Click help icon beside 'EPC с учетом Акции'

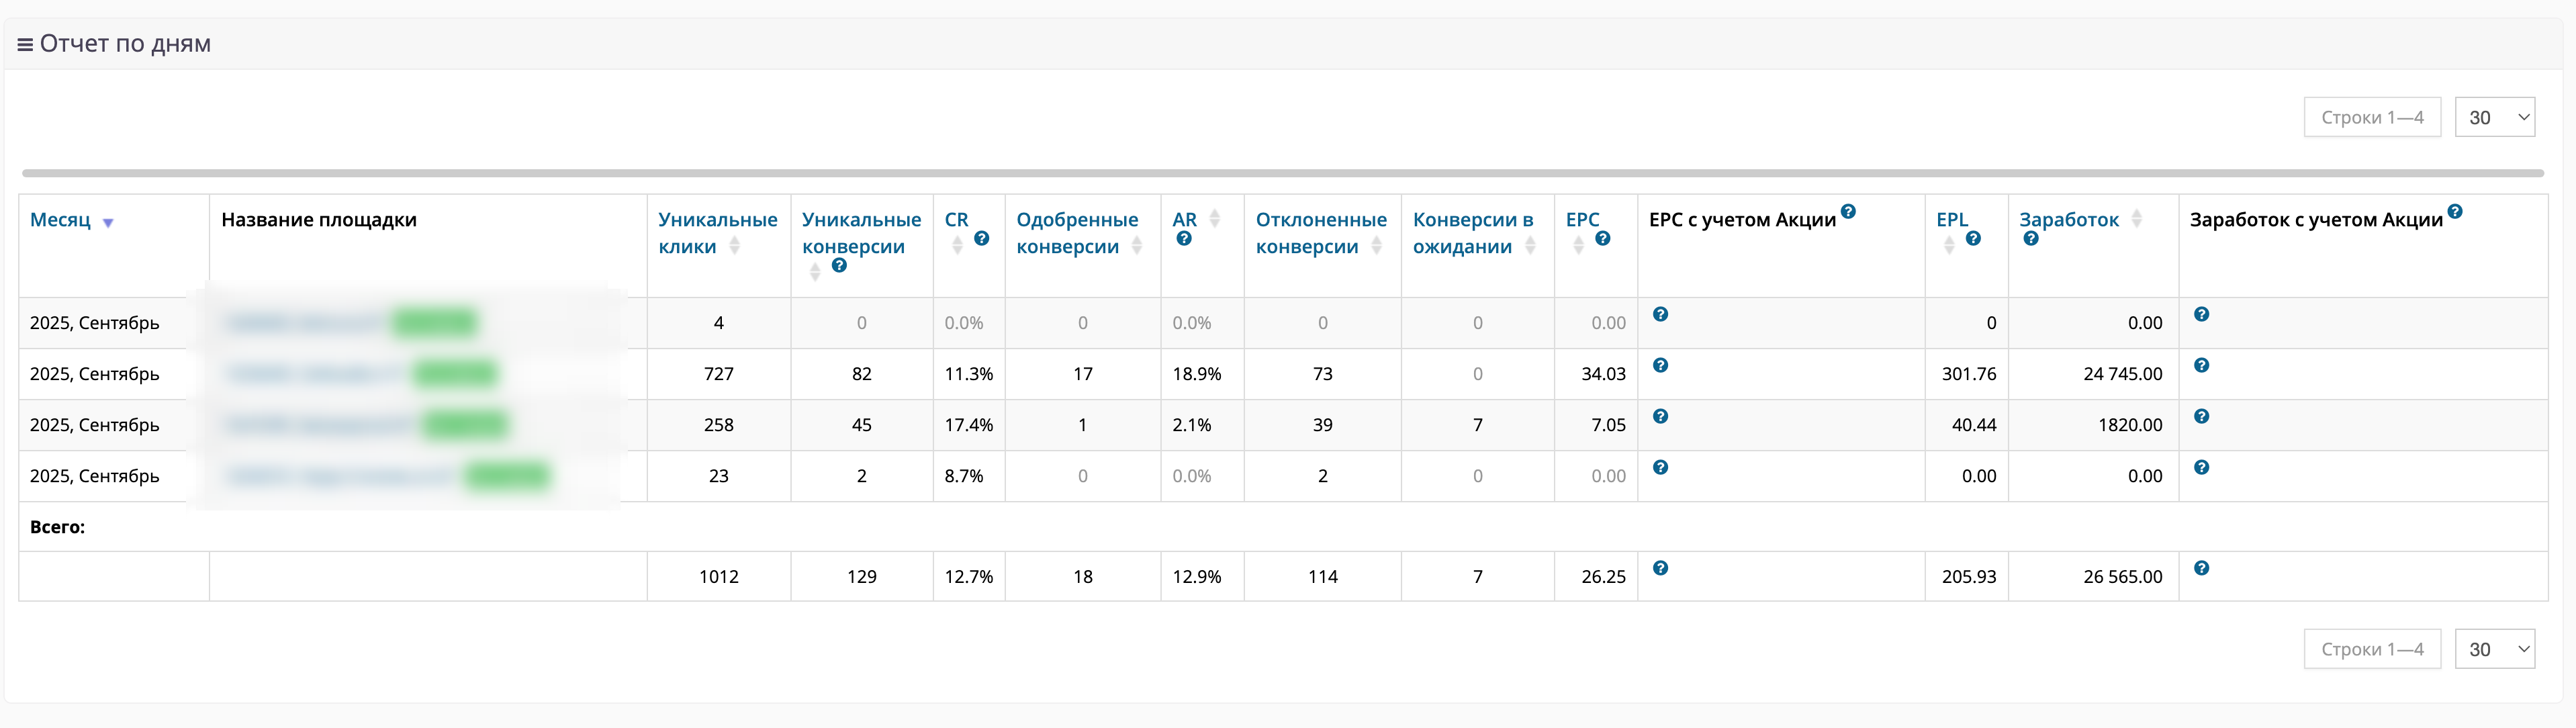pos(1848,212)
